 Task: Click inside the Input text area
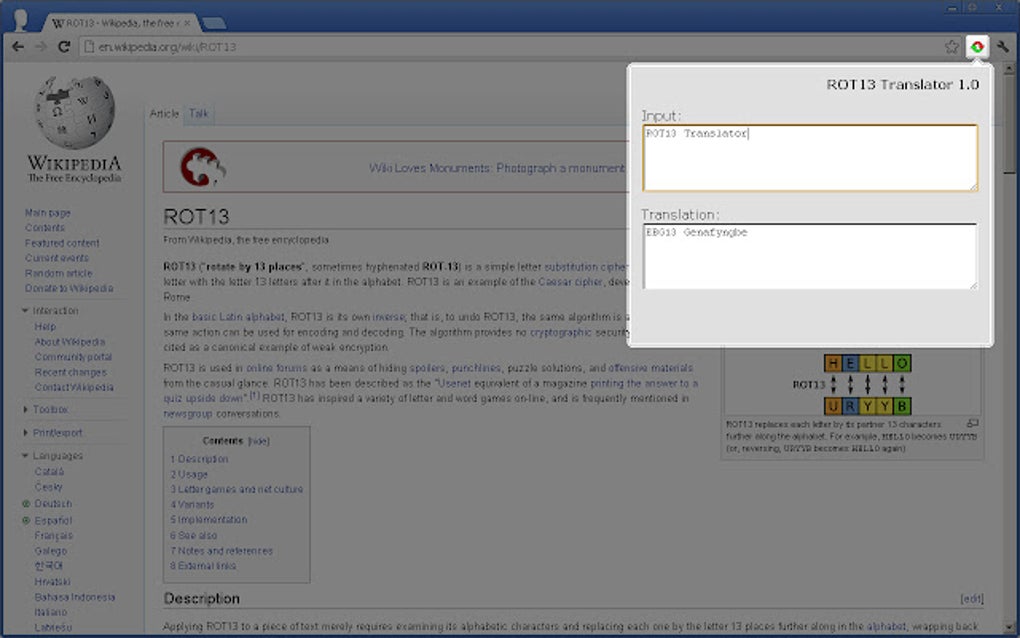pyautogui.click(x=808, y=160)
